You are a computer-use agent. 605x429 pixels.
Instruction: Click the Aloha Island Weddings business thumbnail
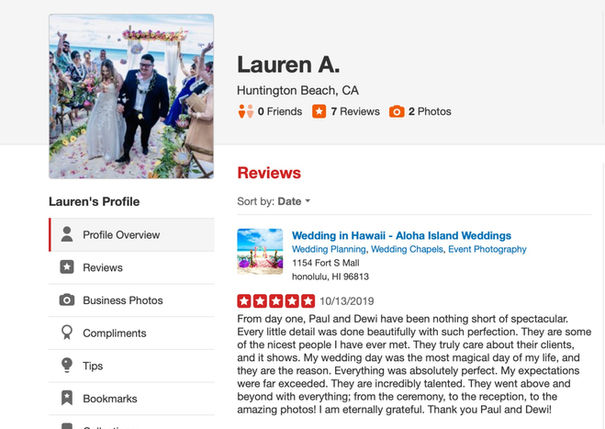point(260,252)
